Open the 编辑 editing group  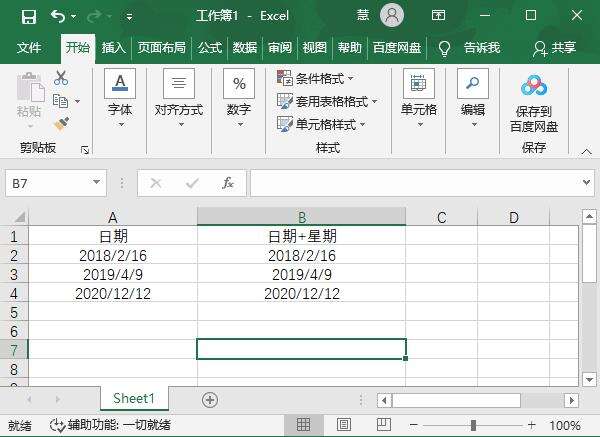(473, 98)
